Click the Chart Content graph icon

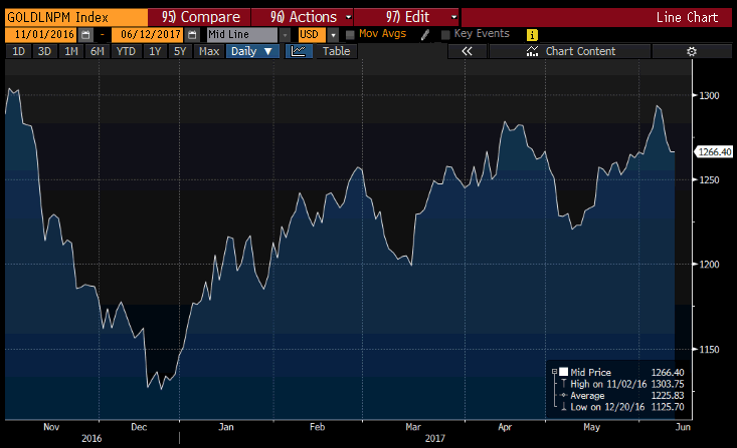point(532,51)
